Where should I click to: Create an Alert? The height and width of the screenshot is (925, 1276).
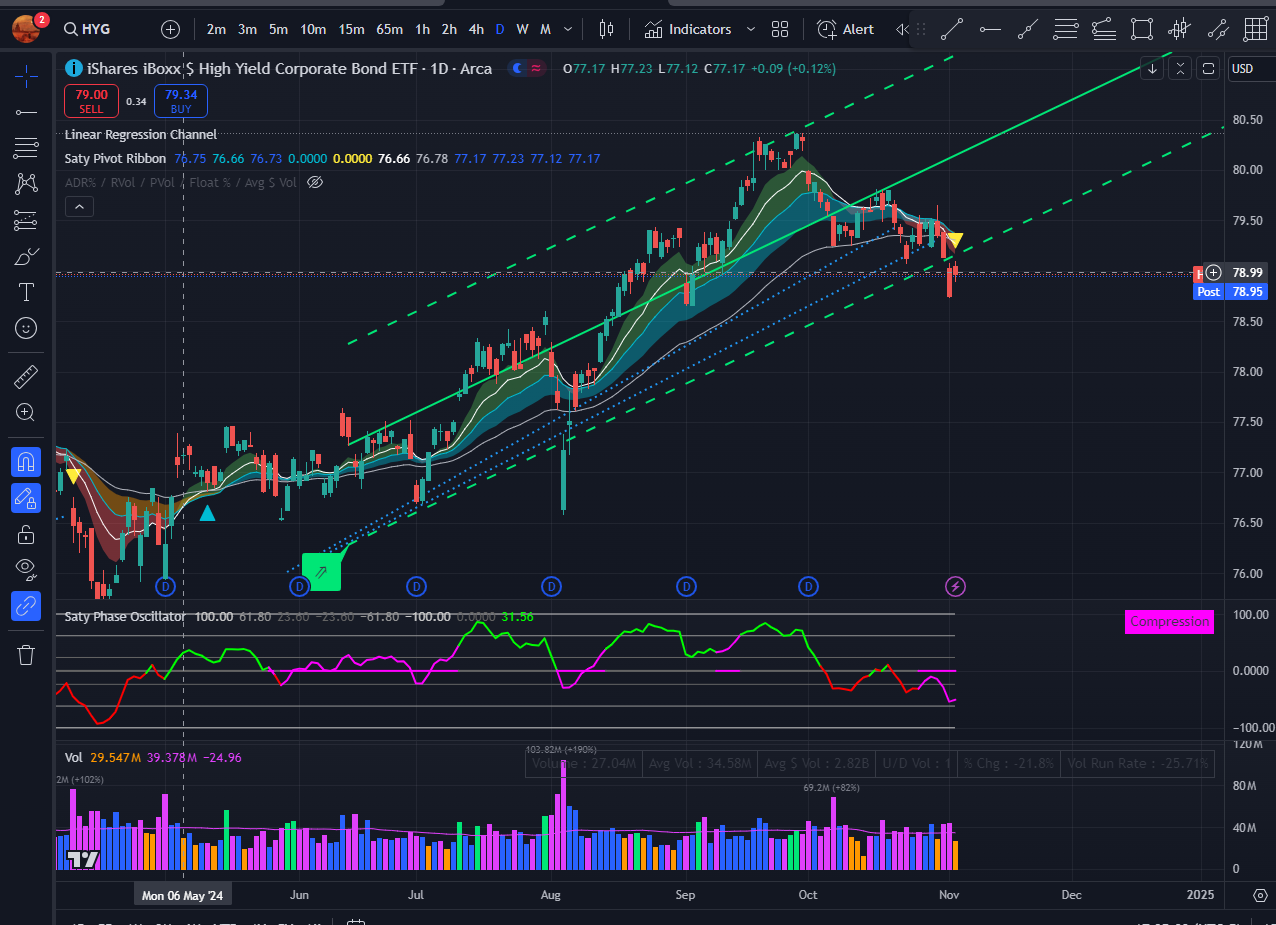point(846,29)
